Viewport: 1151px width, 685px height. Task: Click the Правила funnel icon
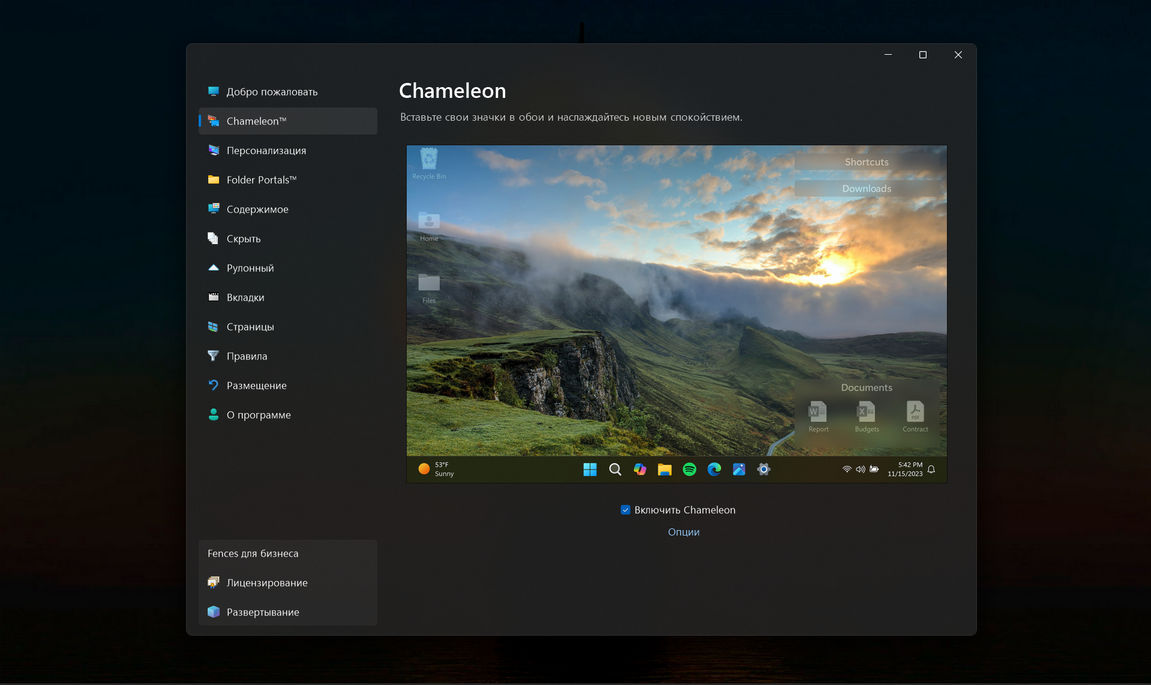click(213, 356)
